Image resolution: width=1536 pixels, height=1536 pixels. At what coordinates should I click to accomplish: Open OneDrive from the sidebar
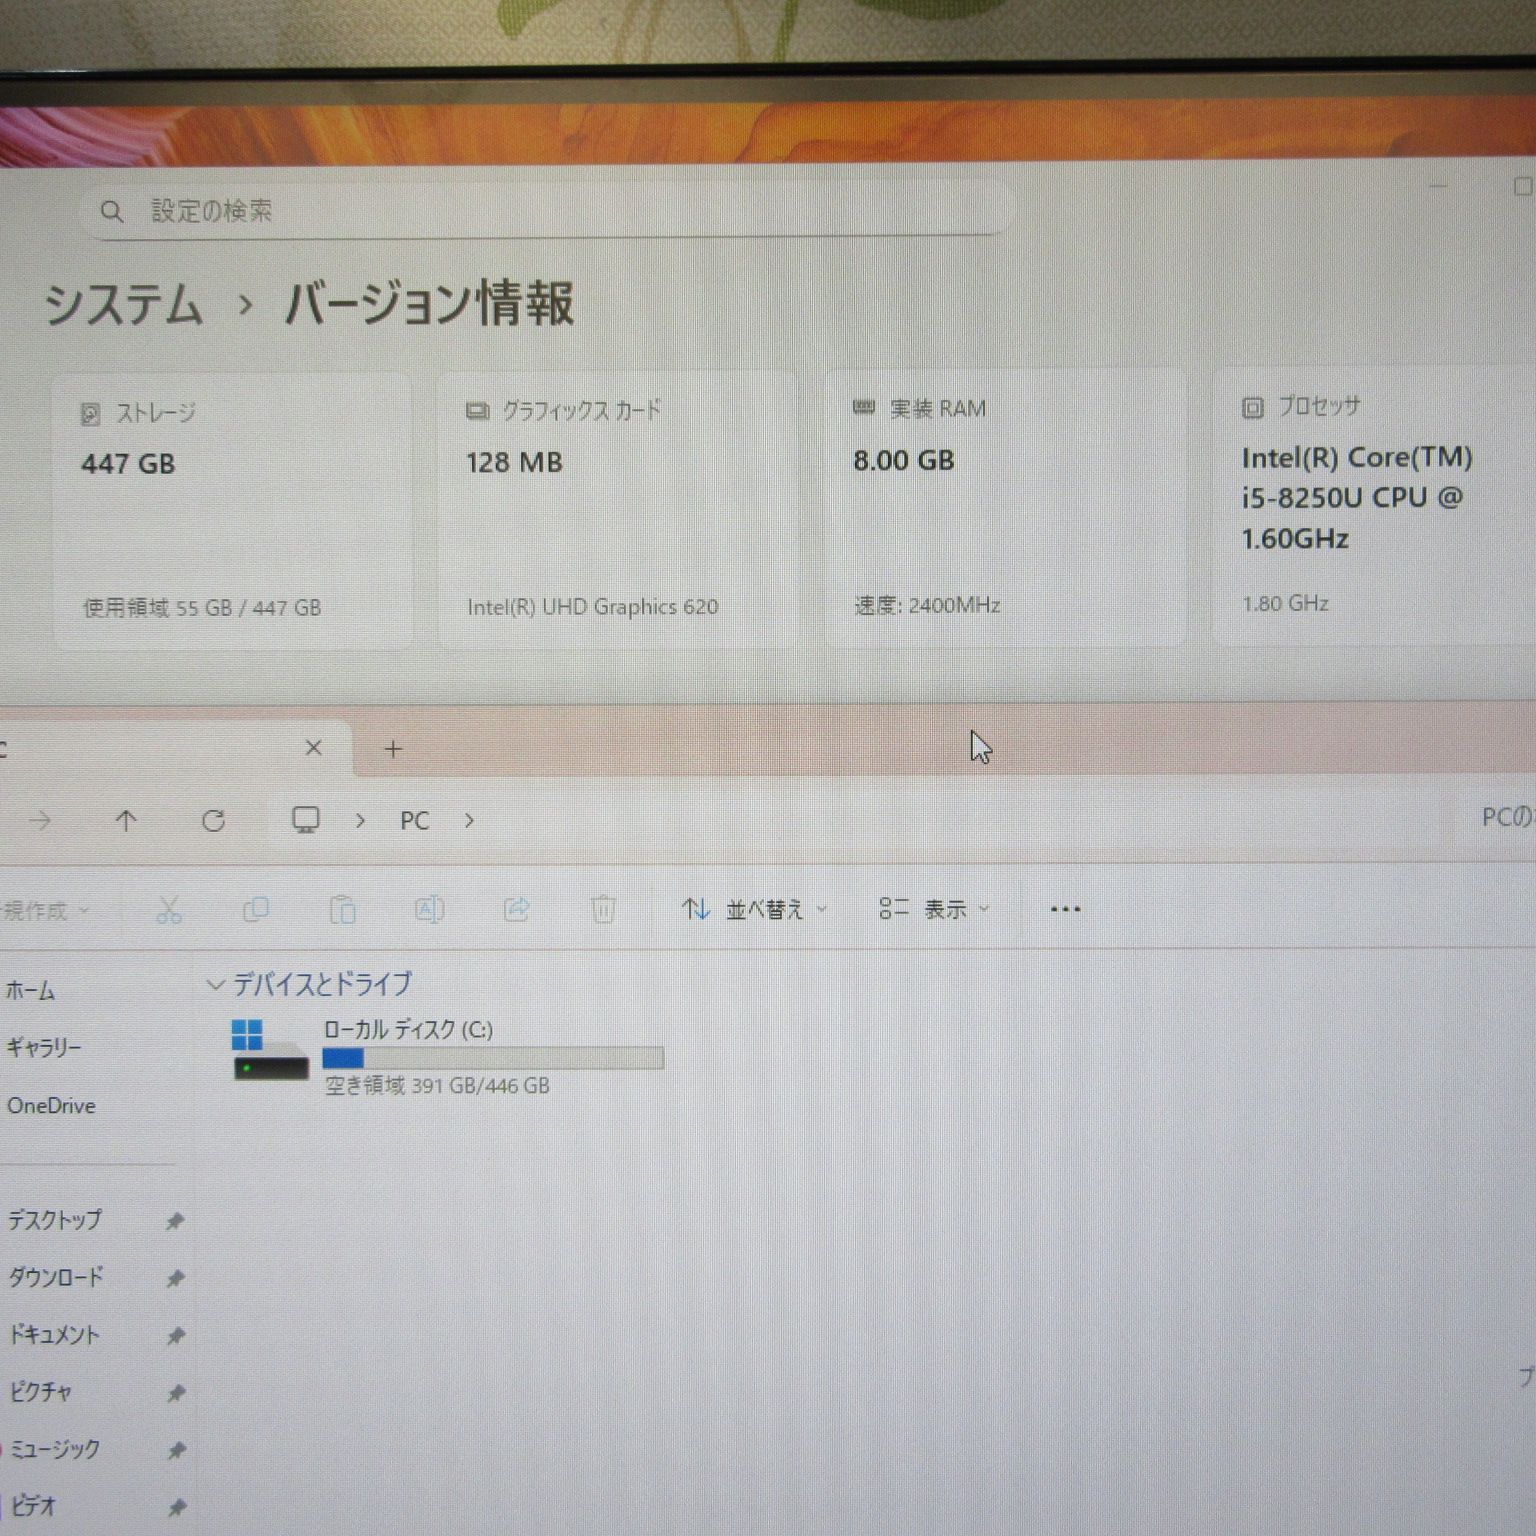[51, 1105]
